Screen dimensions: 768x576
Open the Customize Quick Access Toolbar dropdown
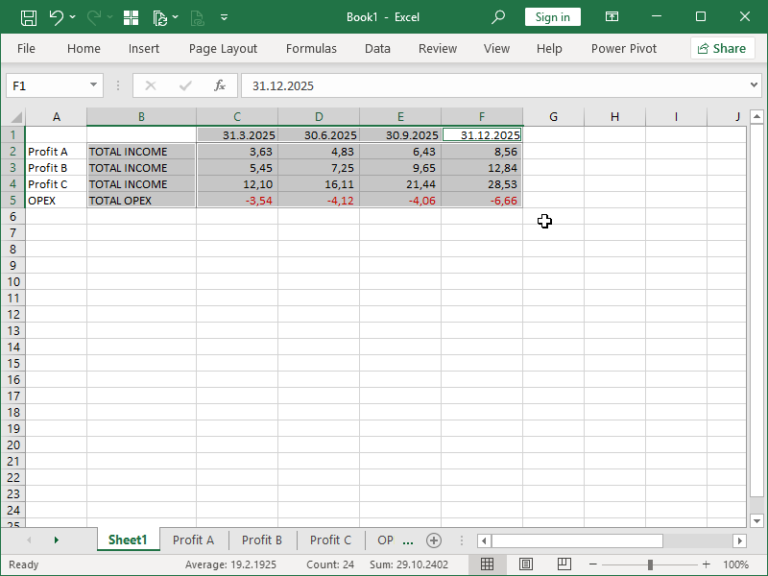pyautogui.click(x=224, y=17)
